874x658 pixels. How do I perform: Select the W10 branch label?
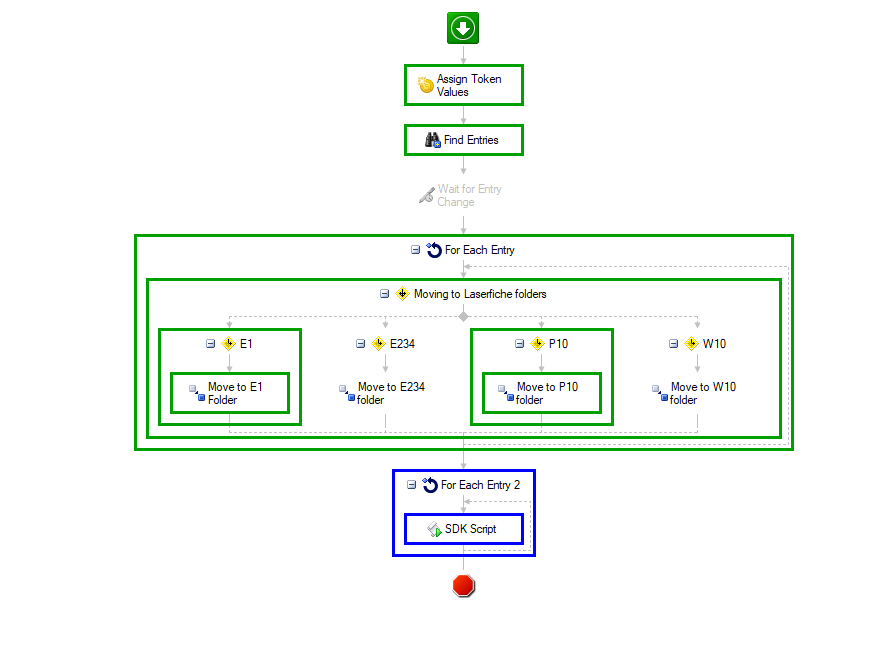tap(714, 343)
